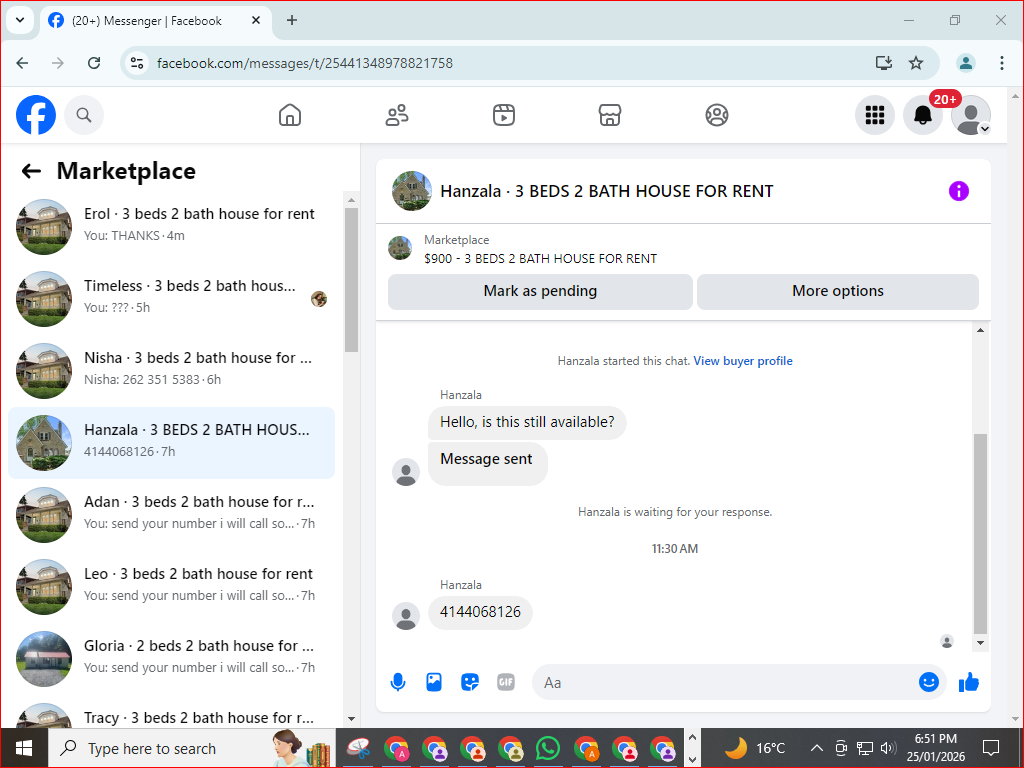This screenshot has width=1024, height=768.
Task: Open Timeless conversation in list
Action: pyautogui.click(x=171, y=298)
